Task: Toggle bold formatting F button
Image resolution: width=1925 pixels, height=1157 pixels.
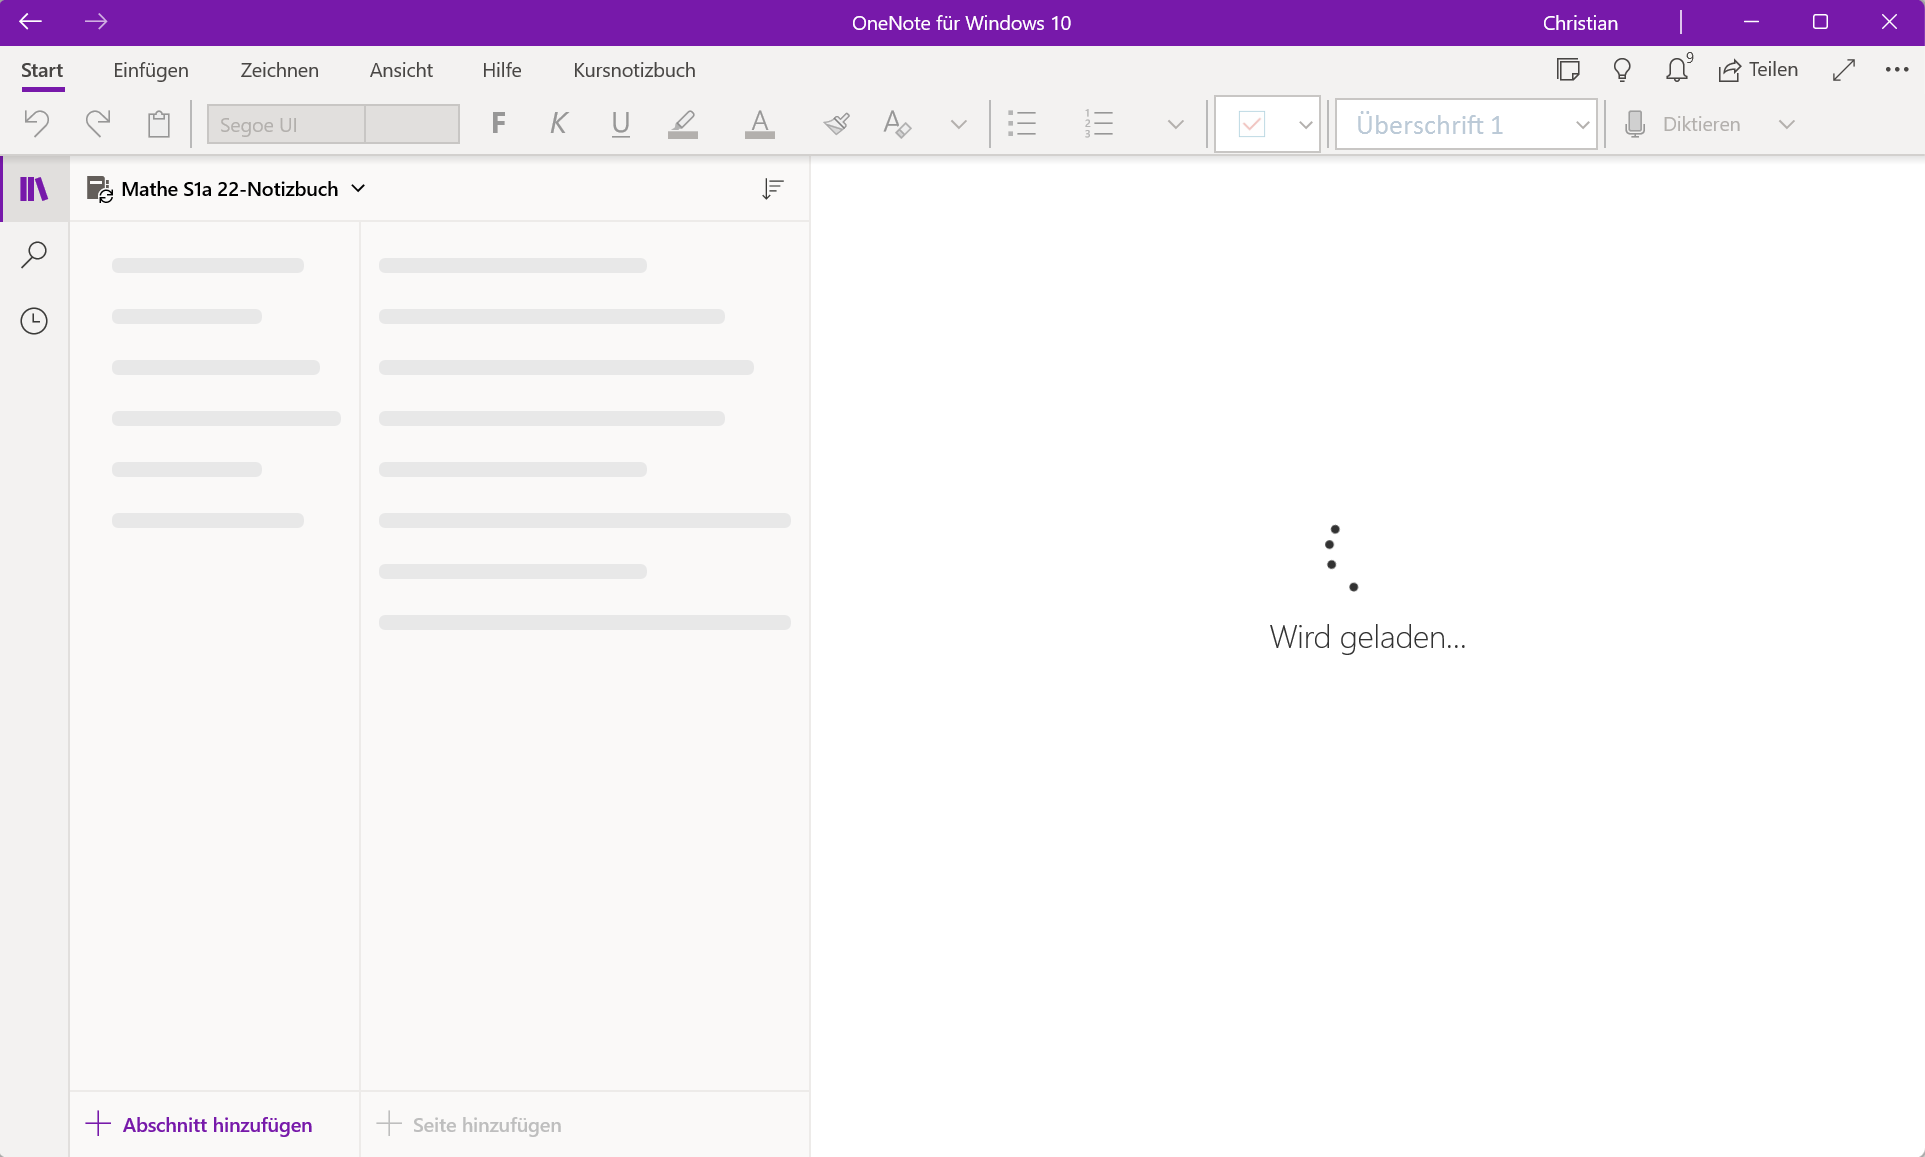Action: (499, 124)
